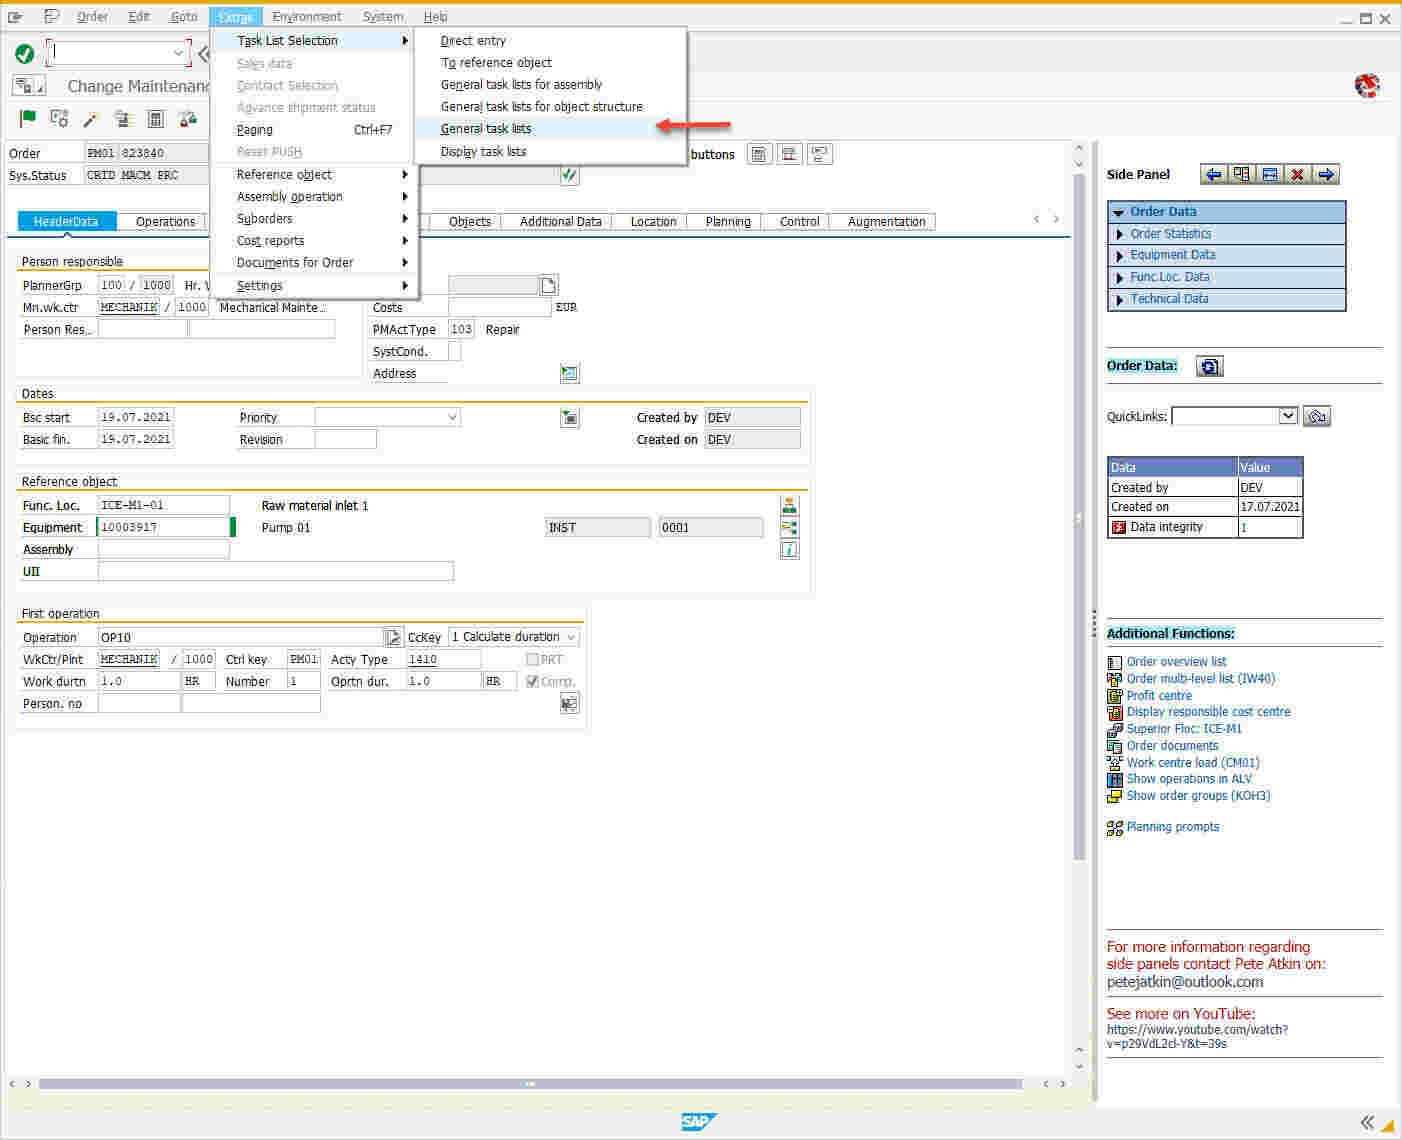Enable the PRT checkbox in First operation
The height and width of the screenshot is (1140, 1402).
click(x=531, y=659)
